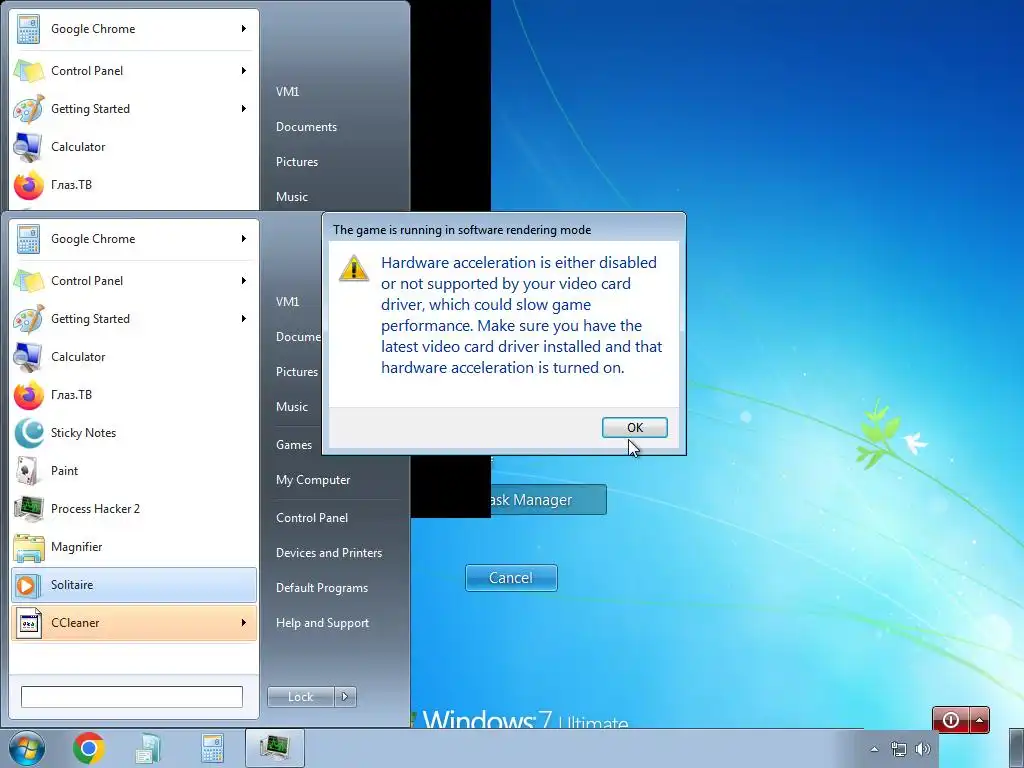Click the Sticky Notes icon in the start menu
The width and height of the screenshot is (1024, 768).
point(29,433)
